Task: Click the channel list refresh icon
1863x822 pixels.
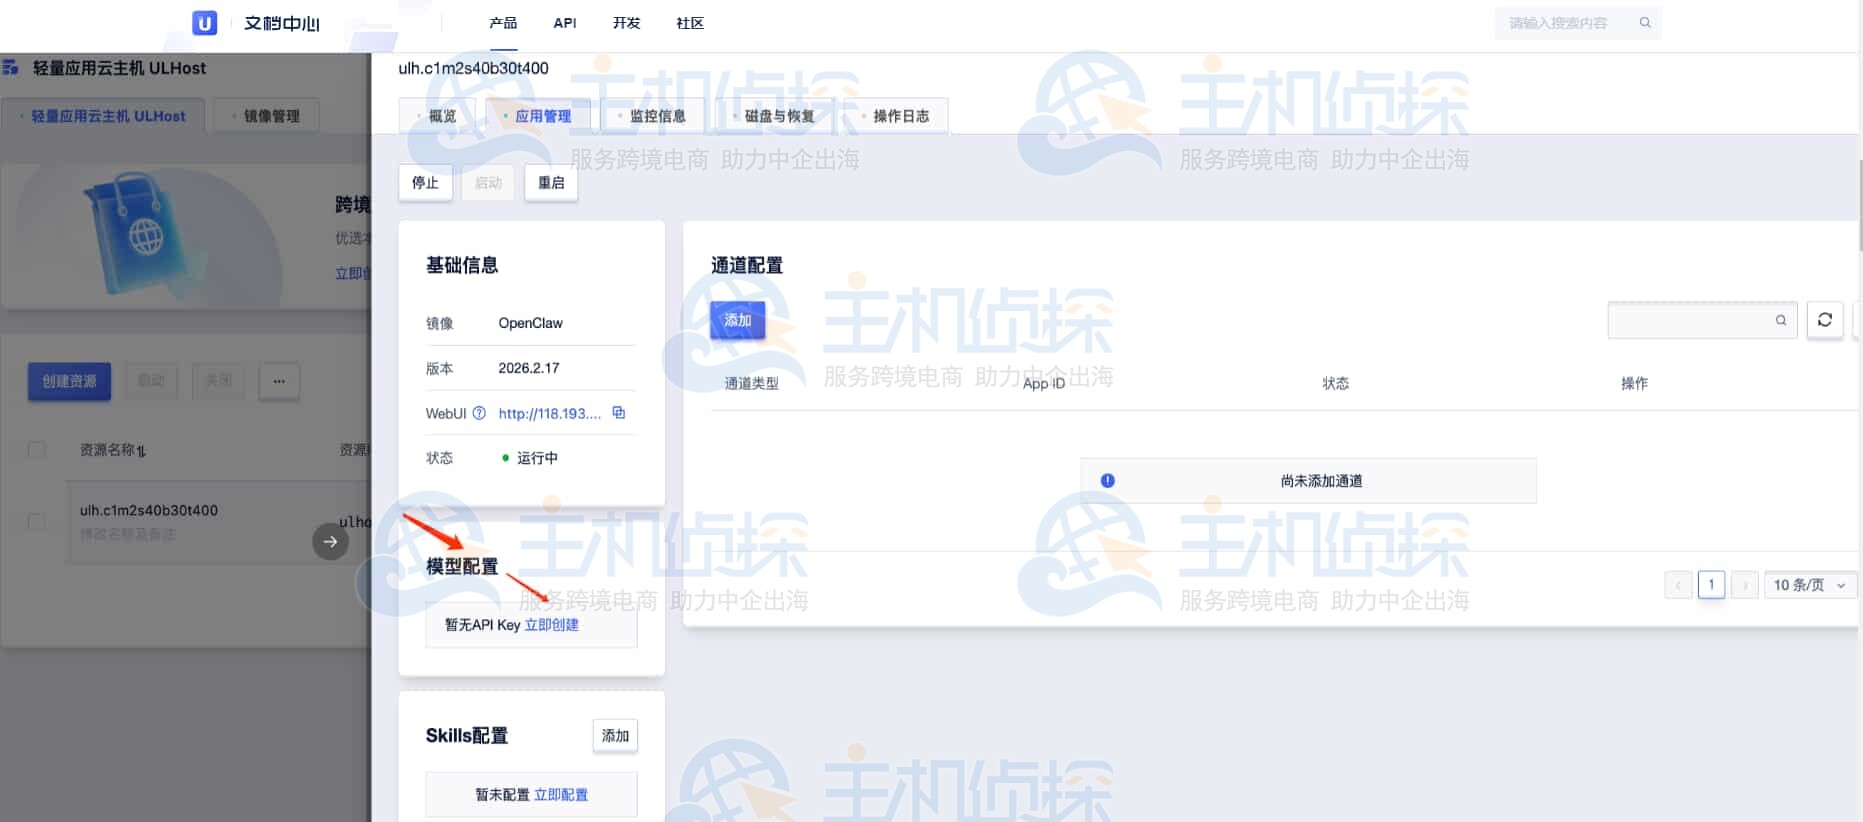Action: coord(1824,320)
